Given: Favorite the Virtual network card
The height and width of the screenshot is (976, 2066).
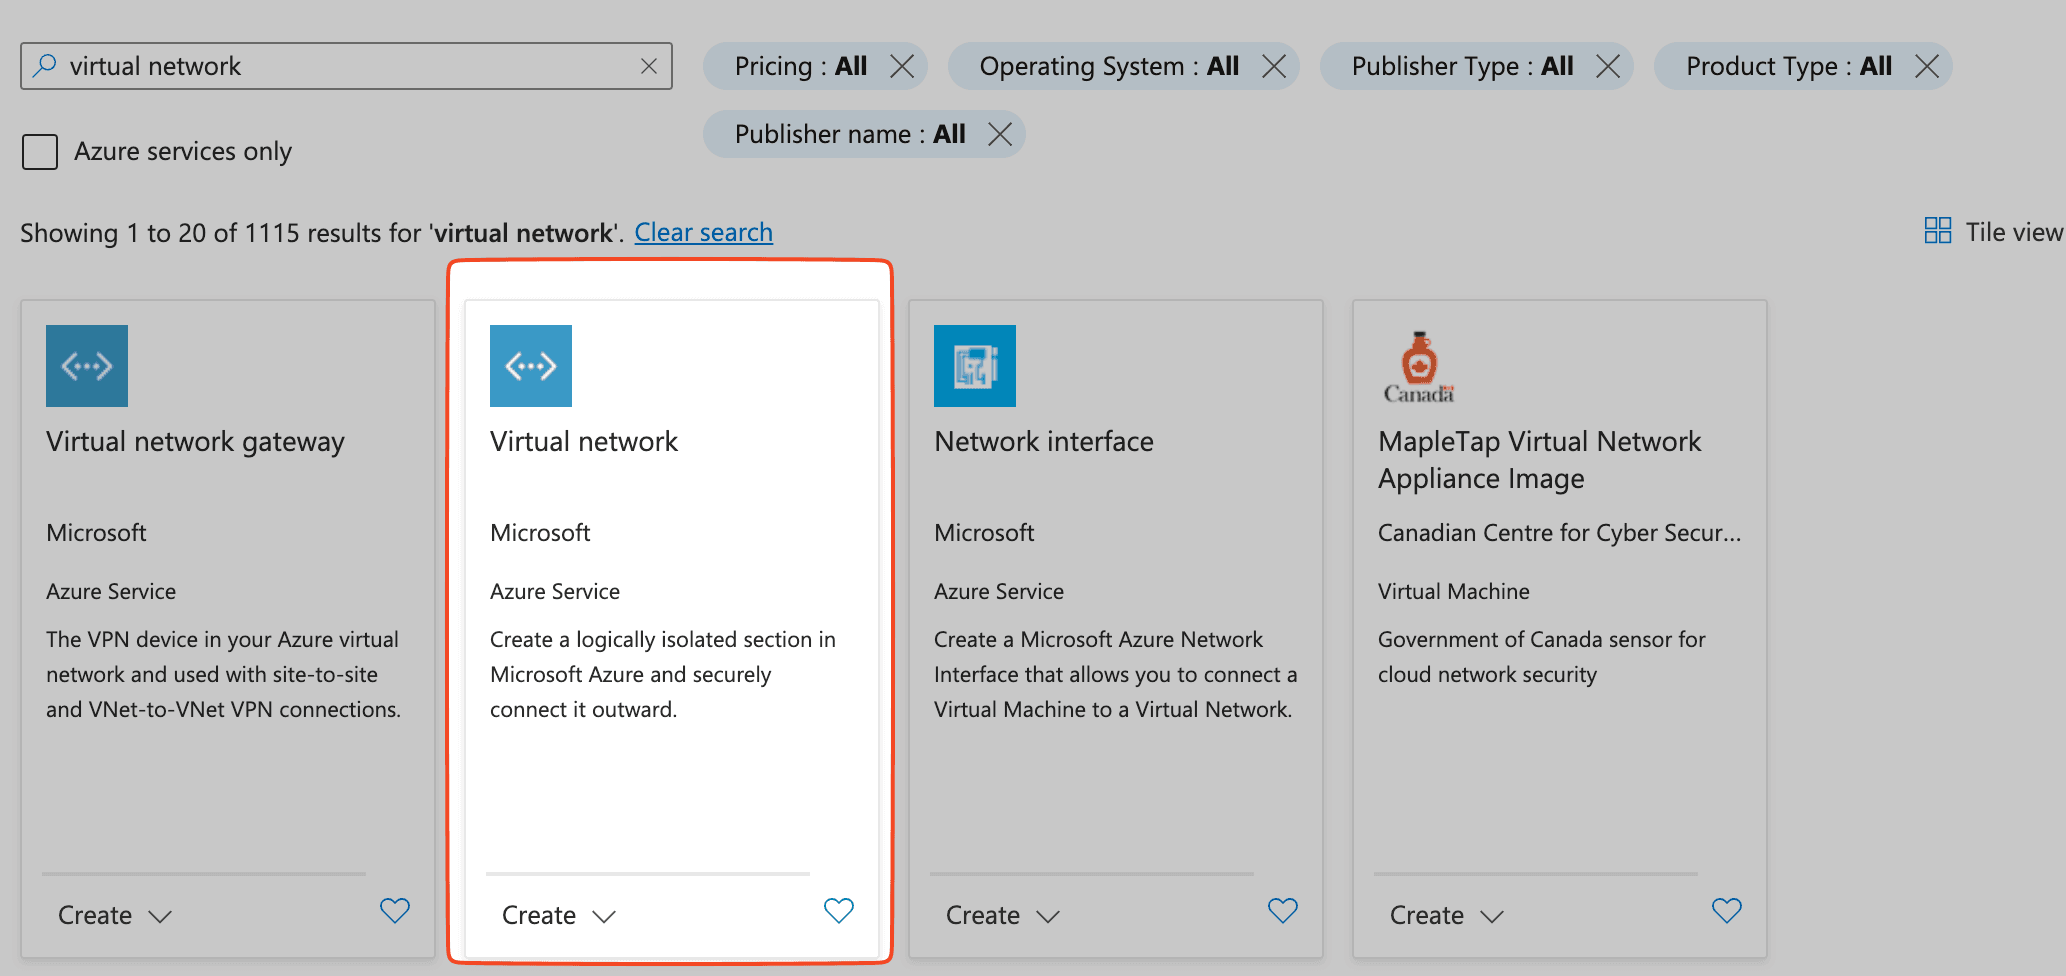Looking at the screenshot, I should [839, 911].
